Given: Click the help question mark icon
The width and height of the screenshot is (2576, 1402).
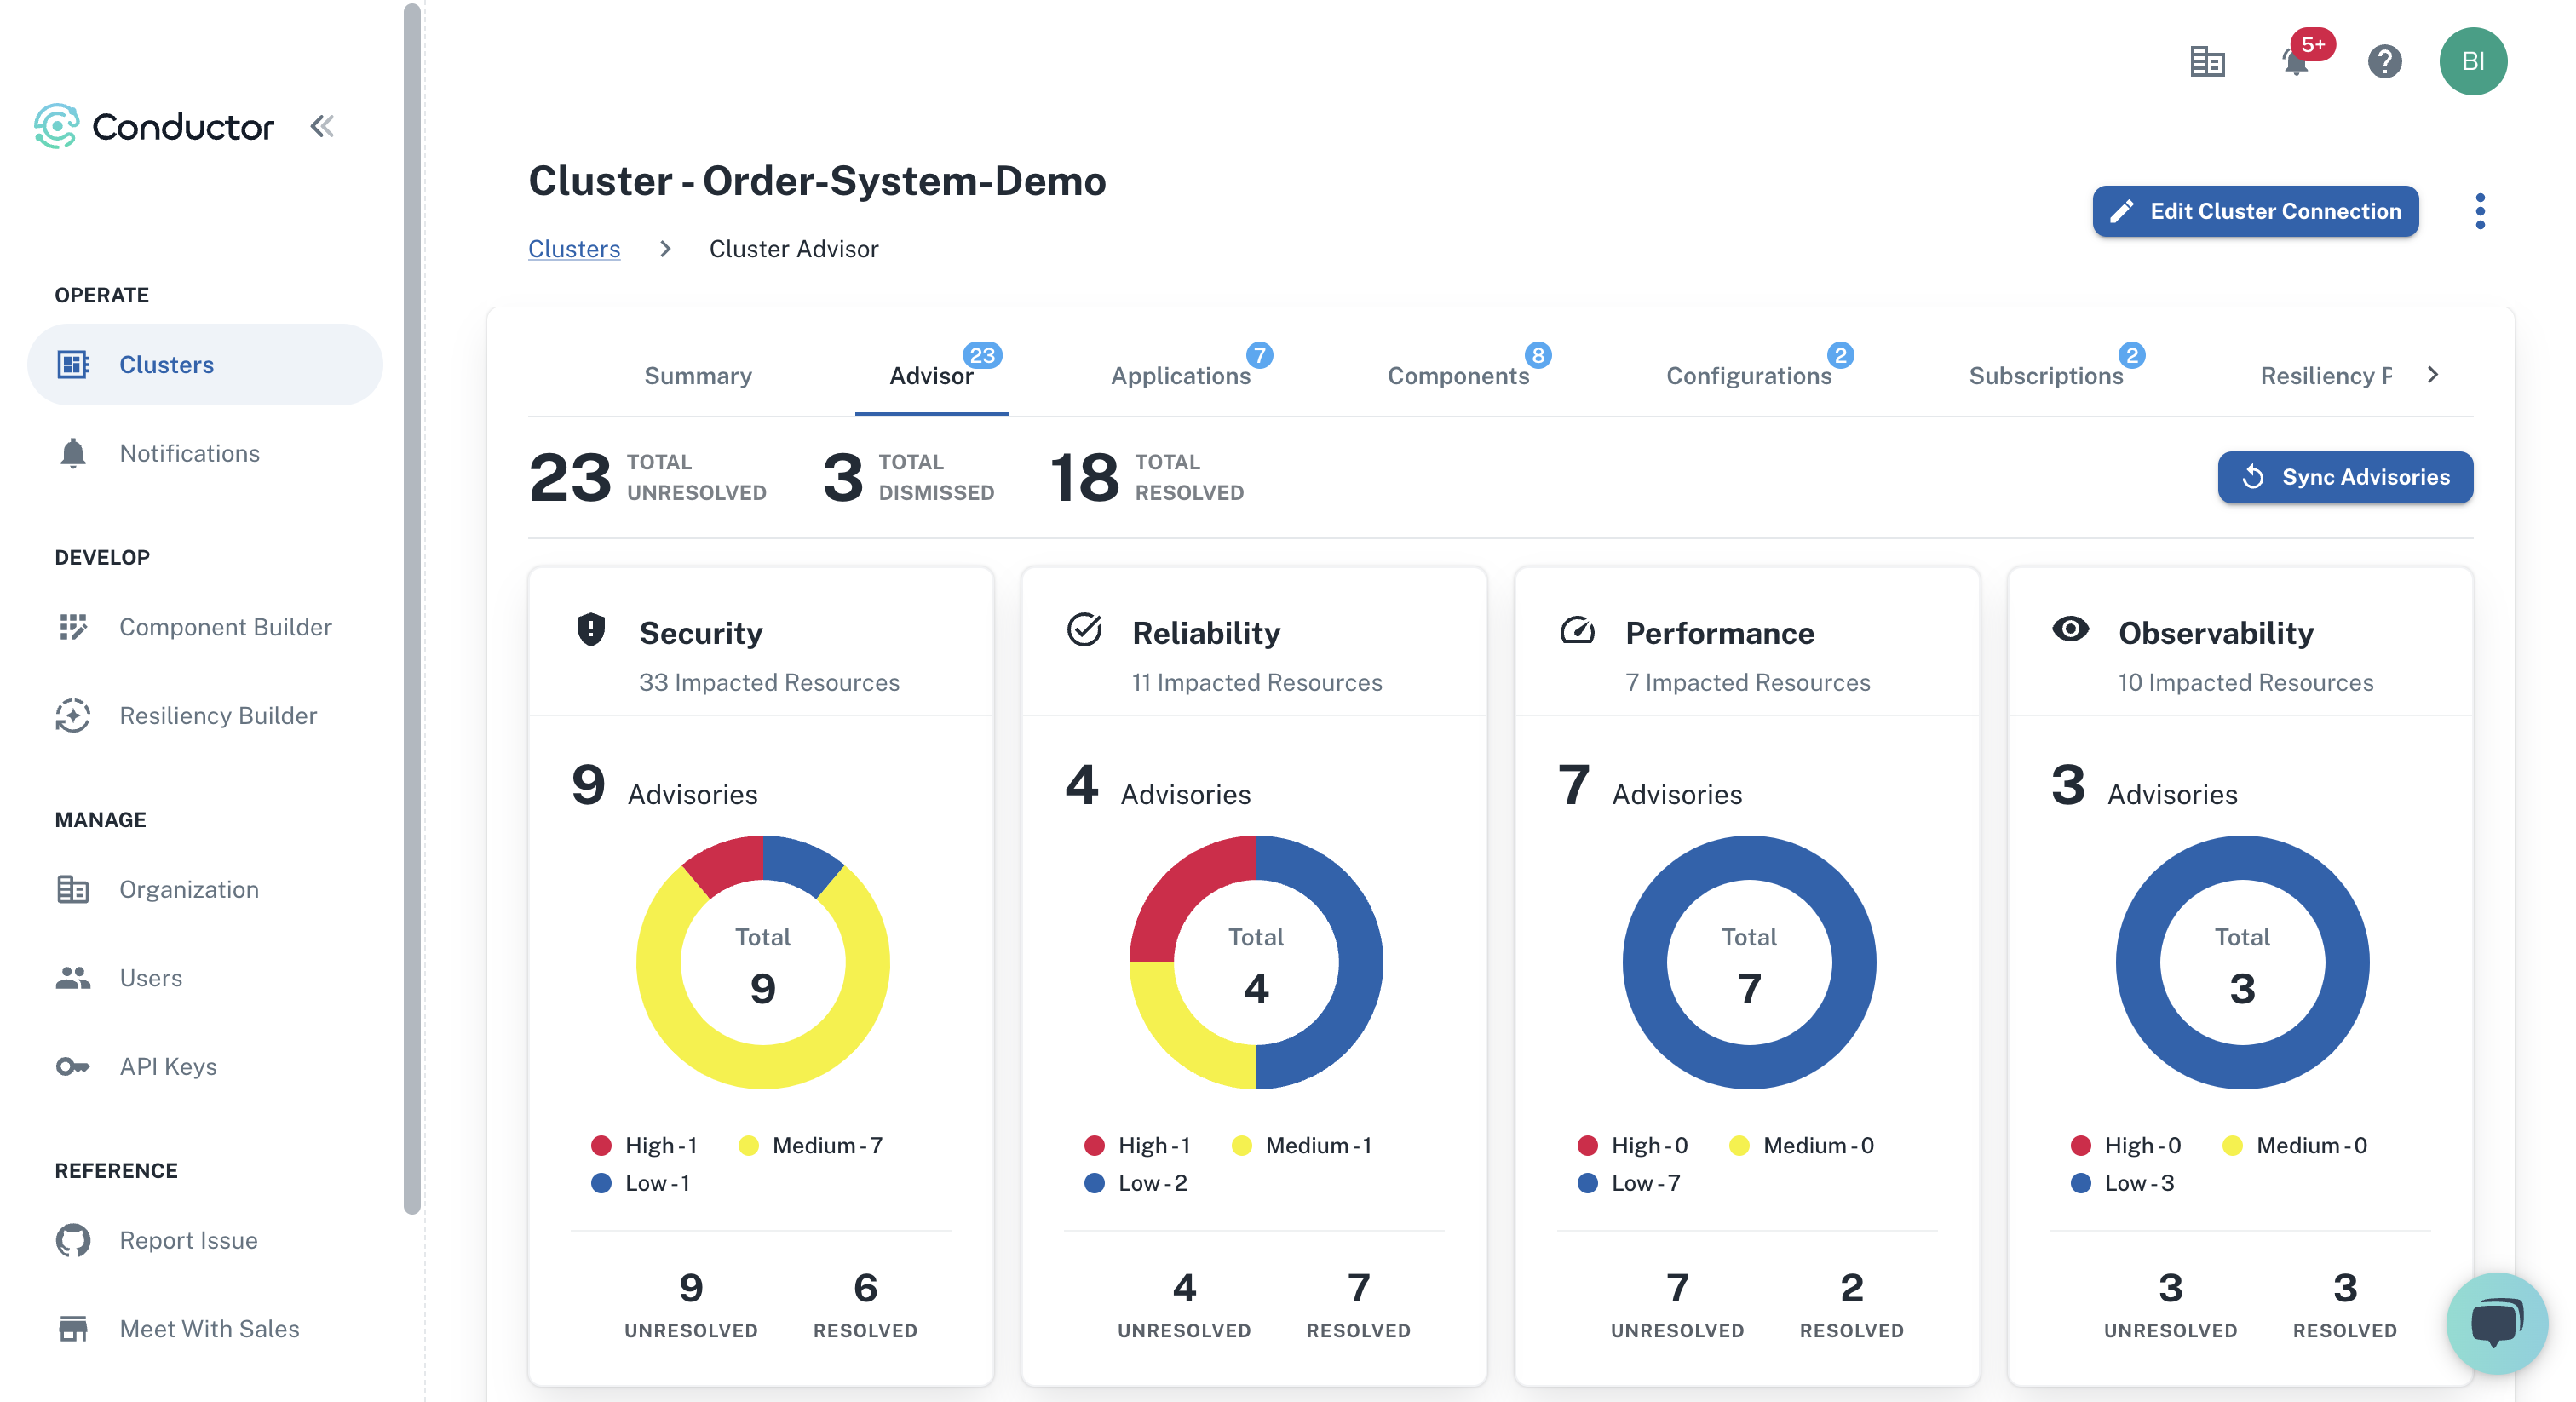Looking at the screenshot, I should (x=2384, y=60).
